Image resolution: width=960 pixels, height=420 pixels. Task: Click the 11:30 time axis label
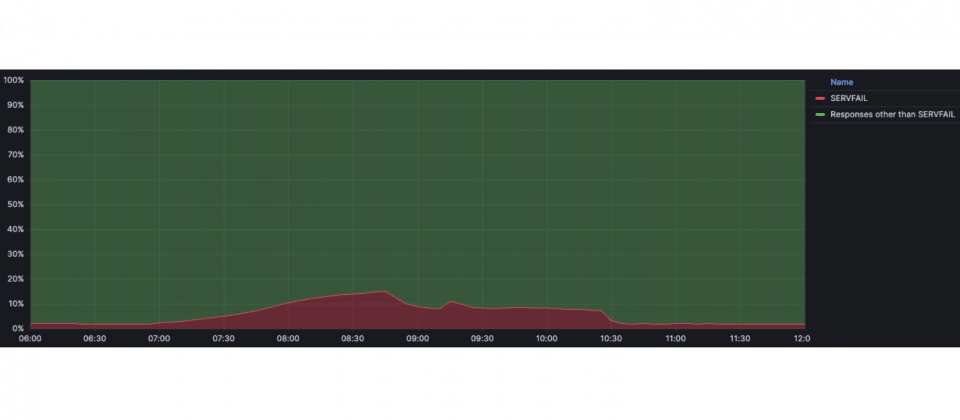740,339
